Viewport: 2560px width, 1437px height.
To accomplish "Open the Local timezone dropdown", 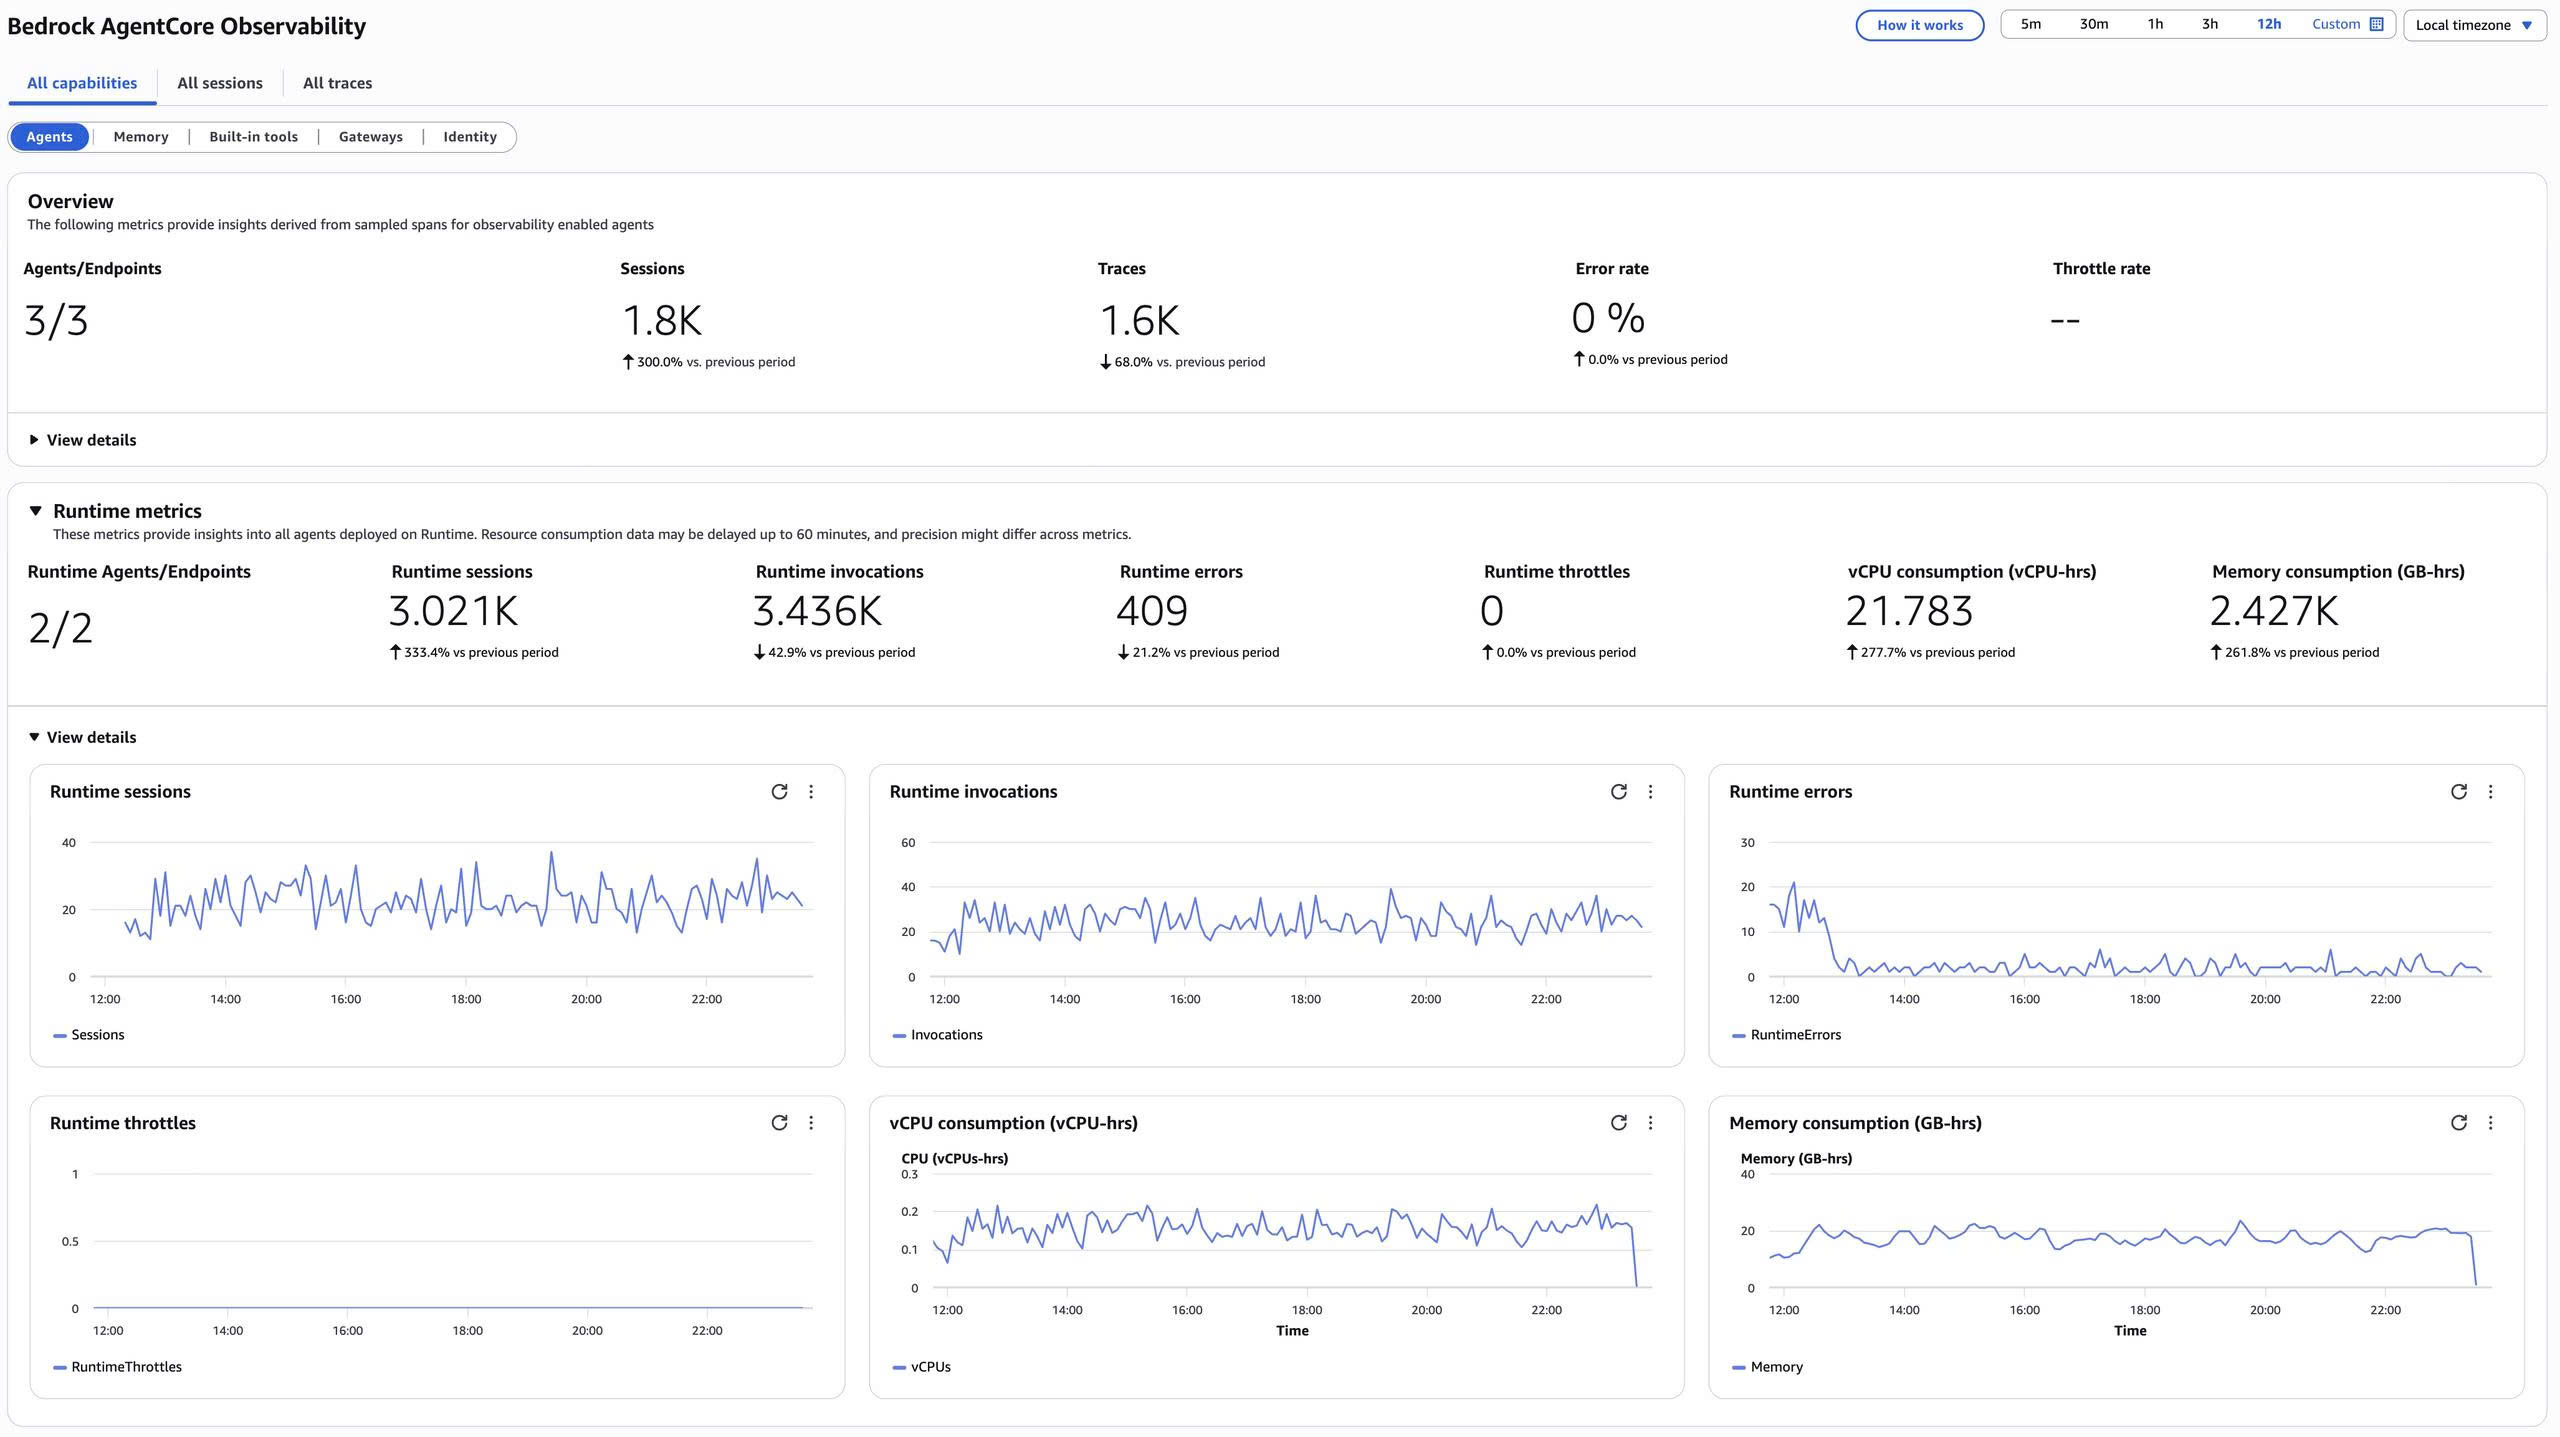I will [x=2474, y=25].
